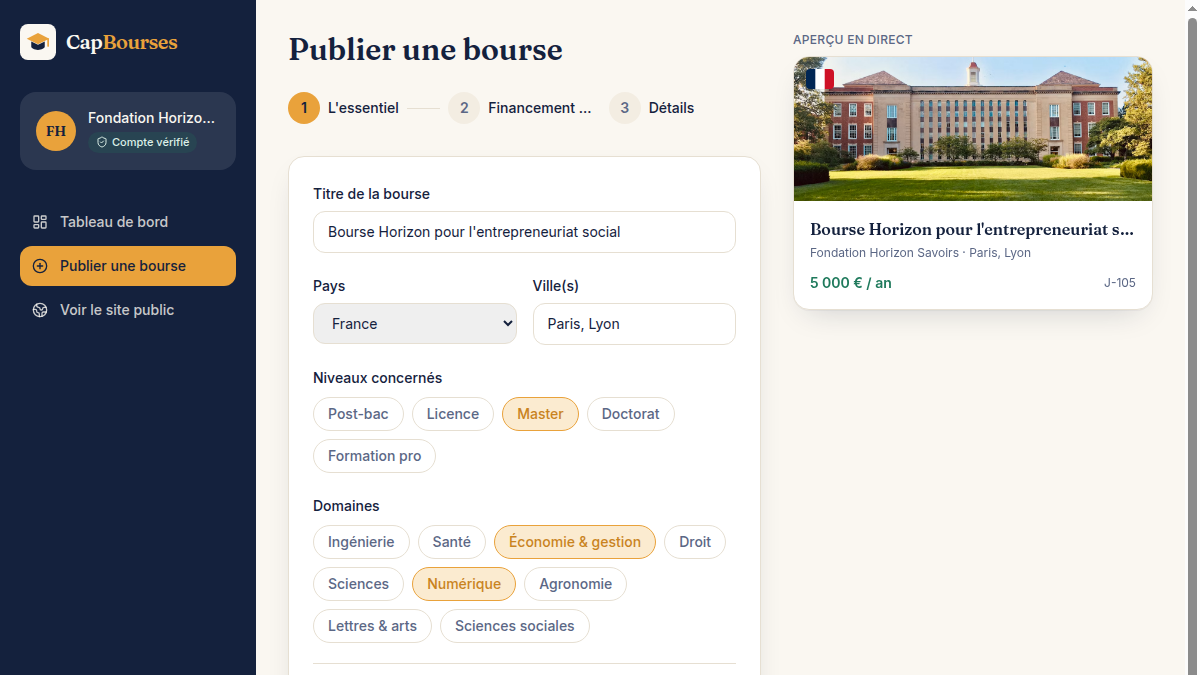Go to step 2 Financement

click(x=520, y=108)
